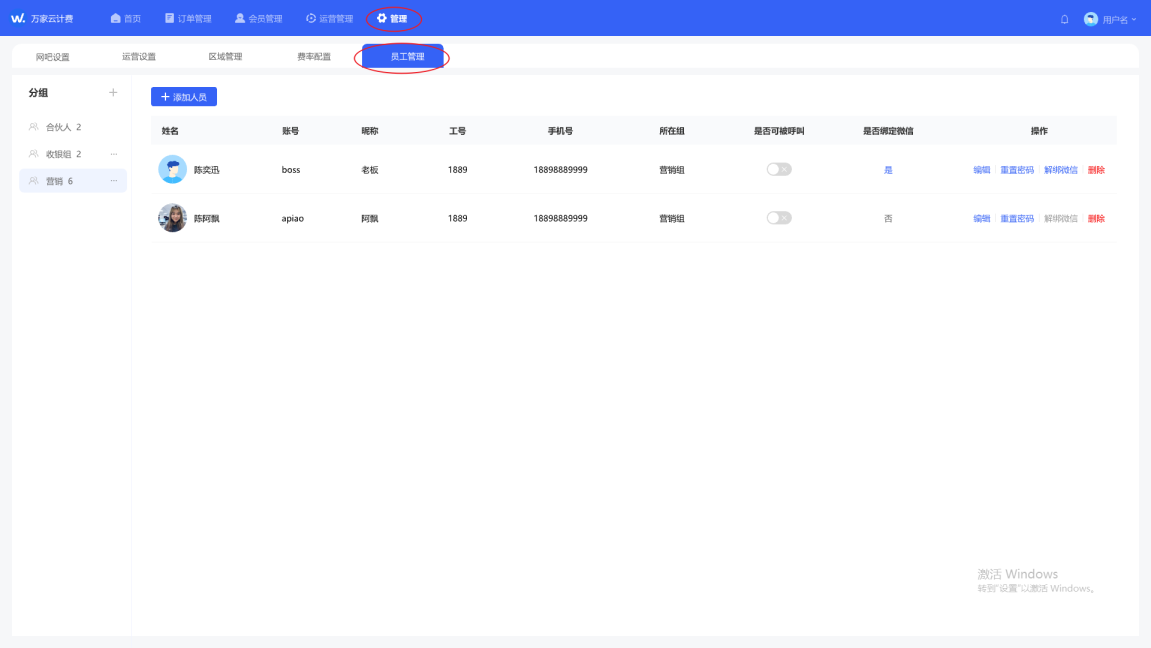Switch to the 运营设置 tab
The image size is (1151, 648).
click(139, 57)
